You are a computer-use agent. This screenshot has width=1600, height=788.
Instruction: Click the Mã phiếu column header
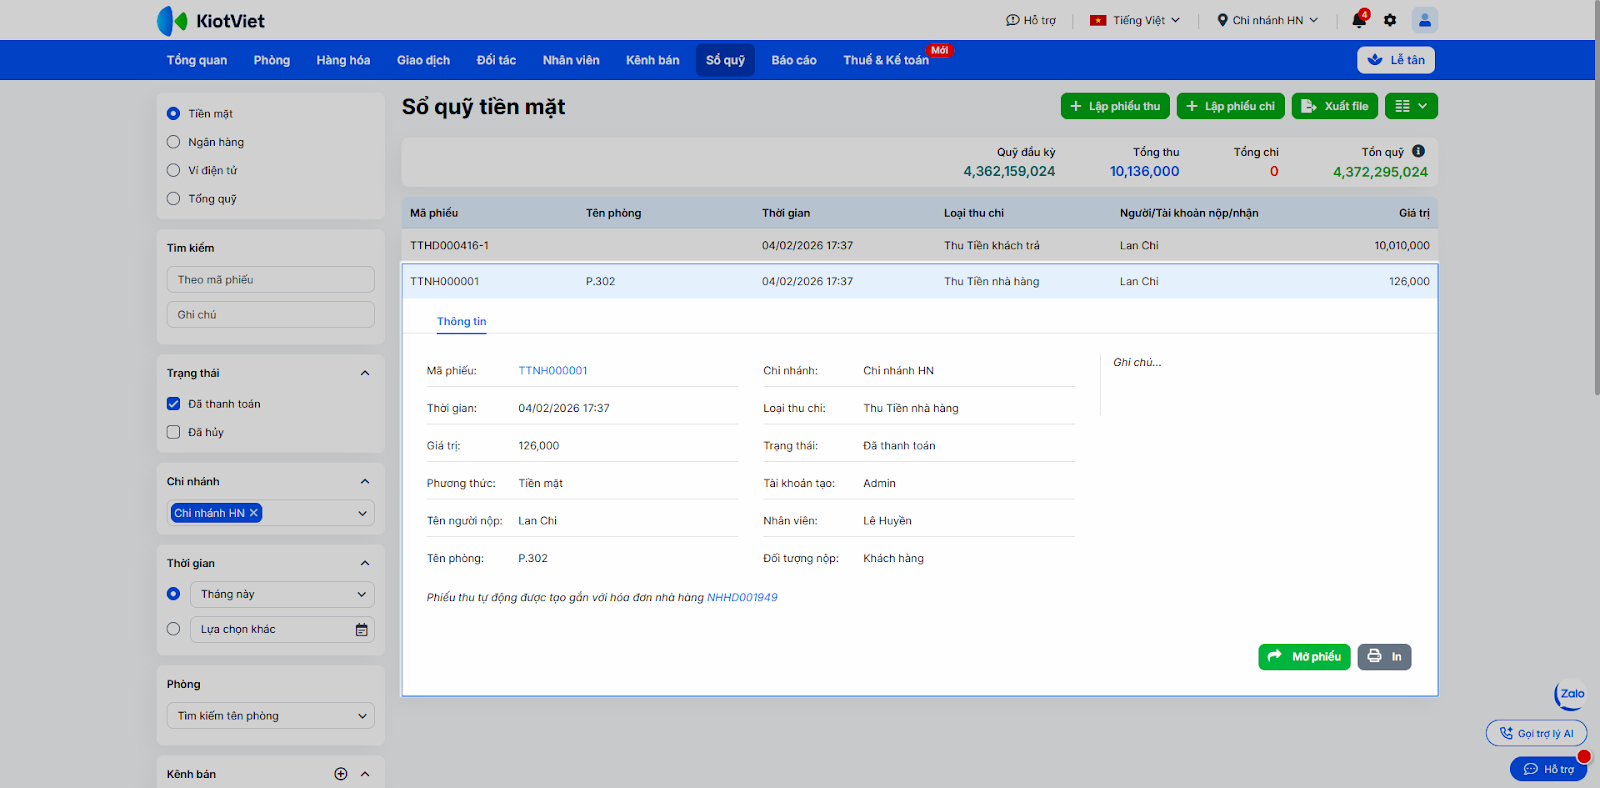pyautogui.click(x=434, y=213)
